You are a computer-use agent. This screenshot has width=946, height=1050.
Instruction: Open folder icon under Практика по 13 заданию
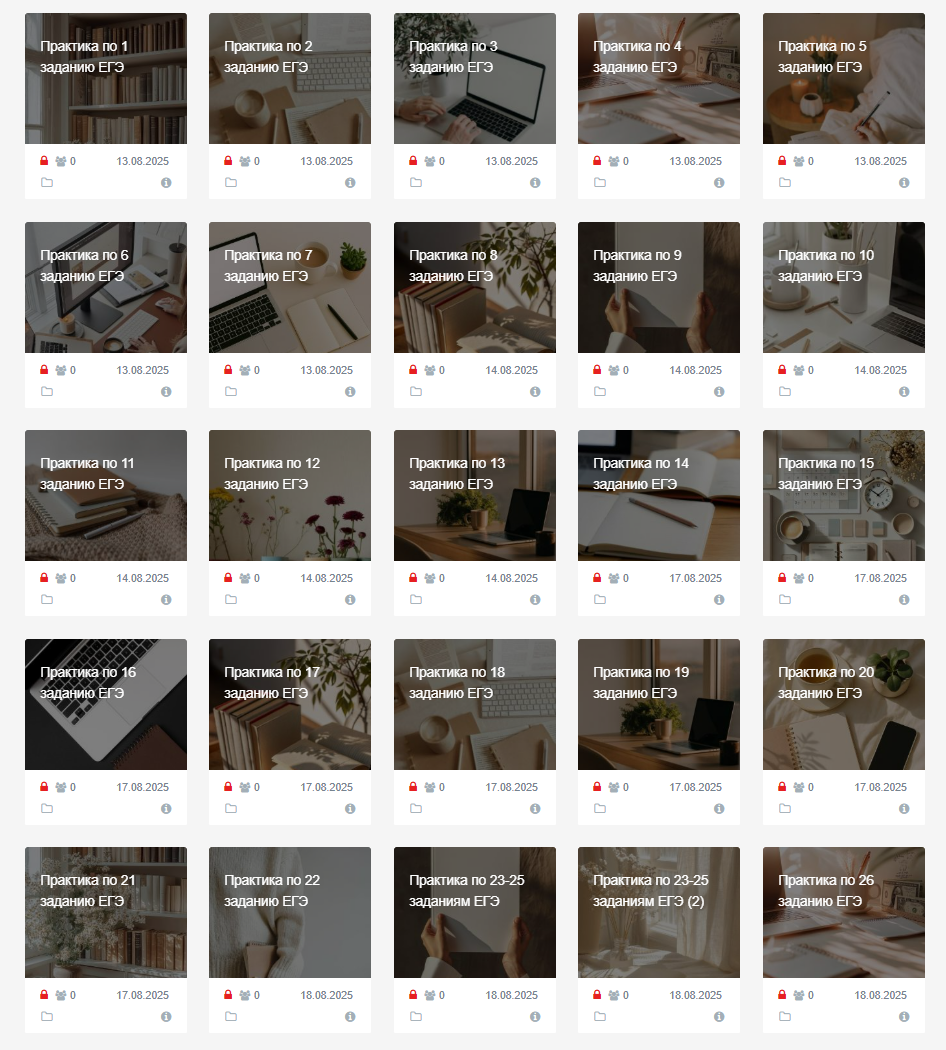(416, 599)
